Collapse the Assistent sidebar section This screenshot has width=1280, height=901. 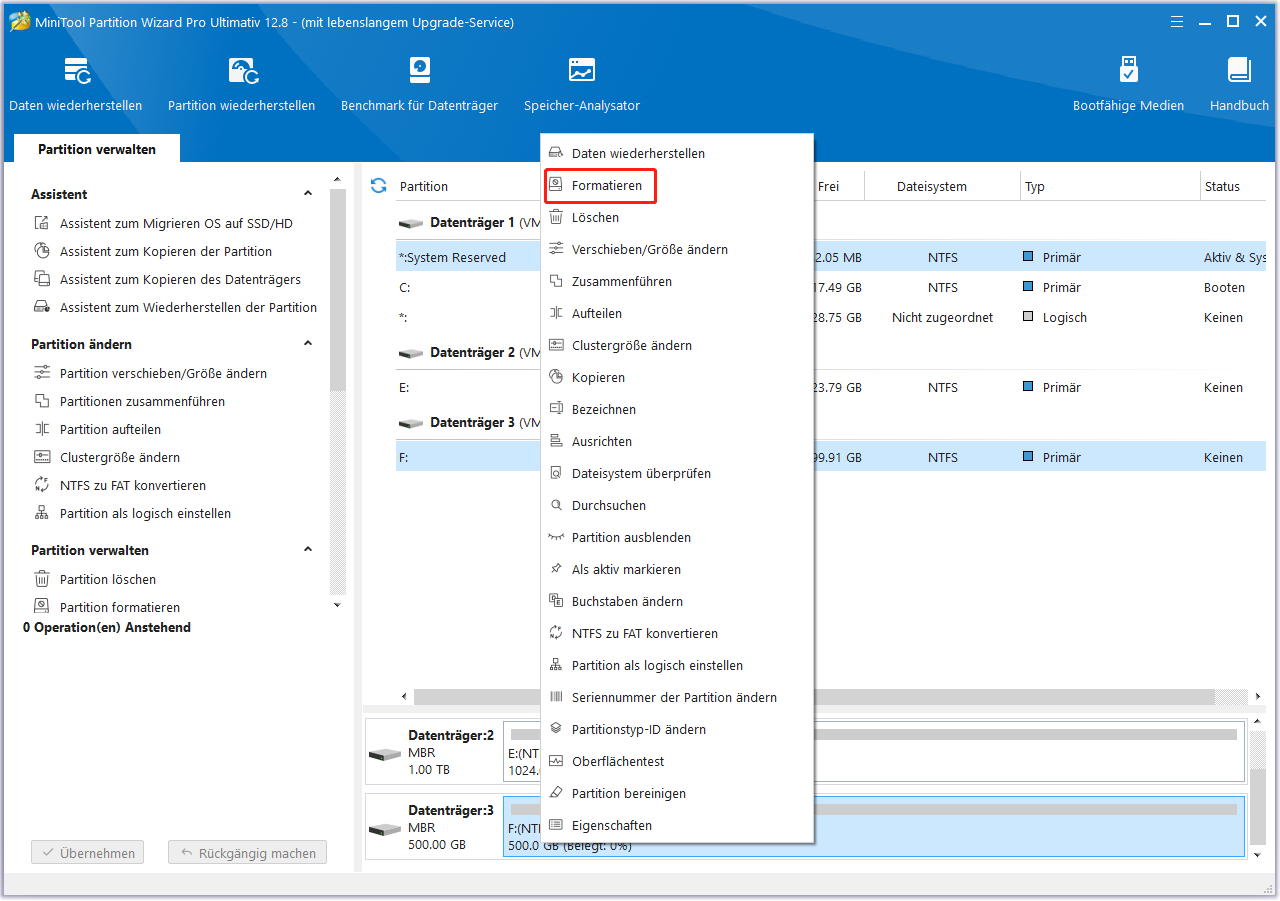(x=308, y=194)
